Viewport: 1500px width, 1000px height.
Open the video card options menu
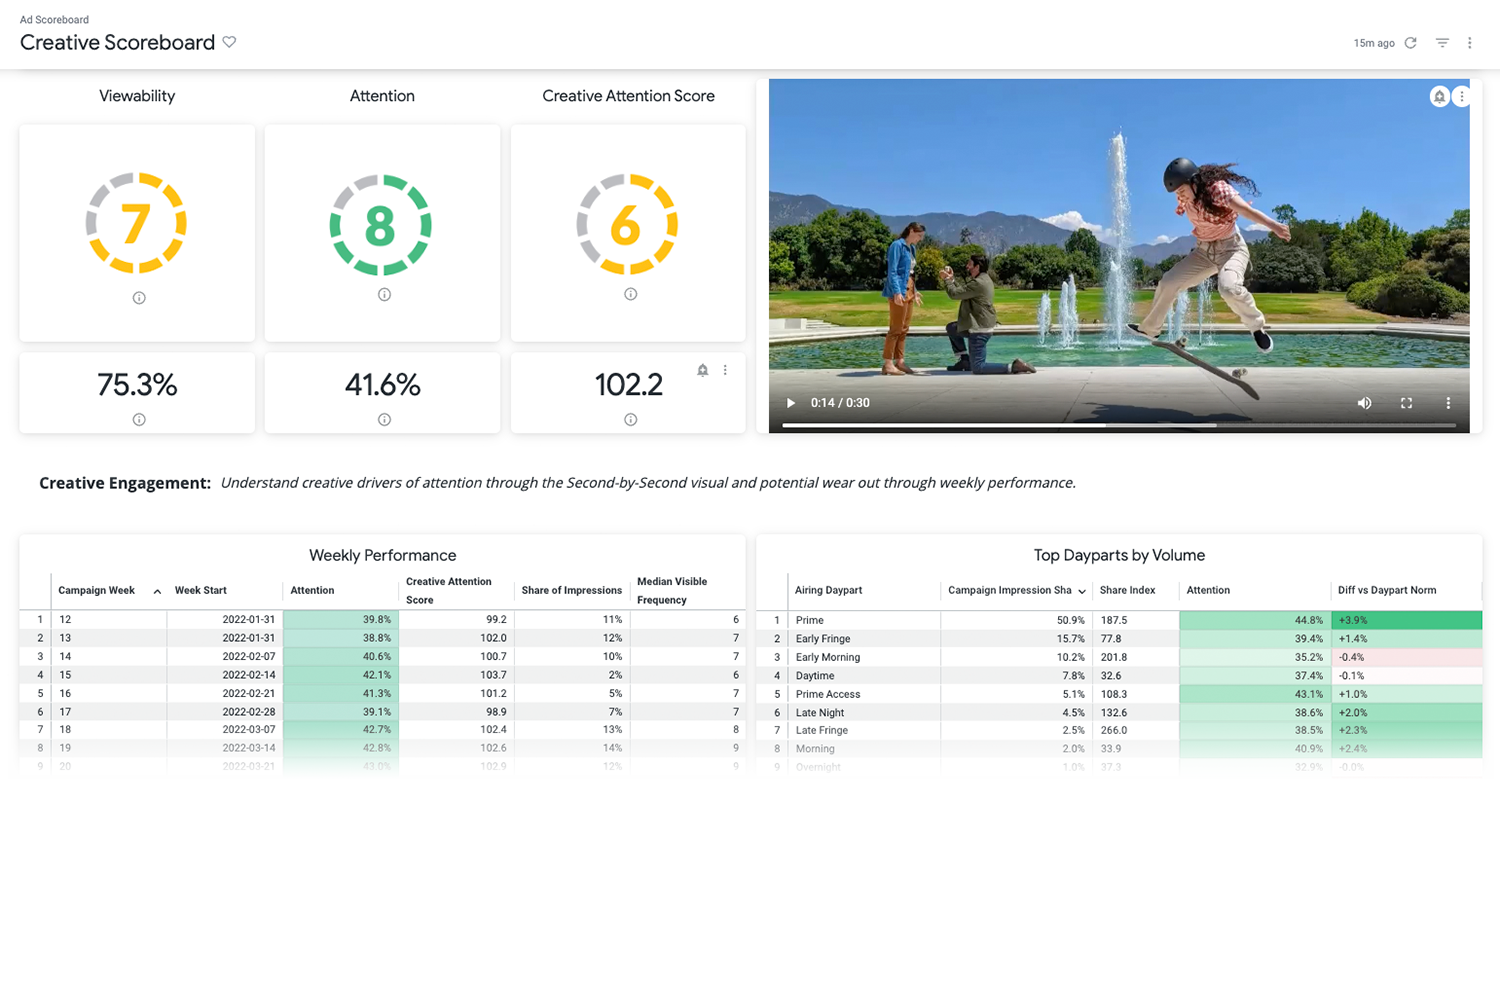pyautogui.click(x=1462, y=96)
